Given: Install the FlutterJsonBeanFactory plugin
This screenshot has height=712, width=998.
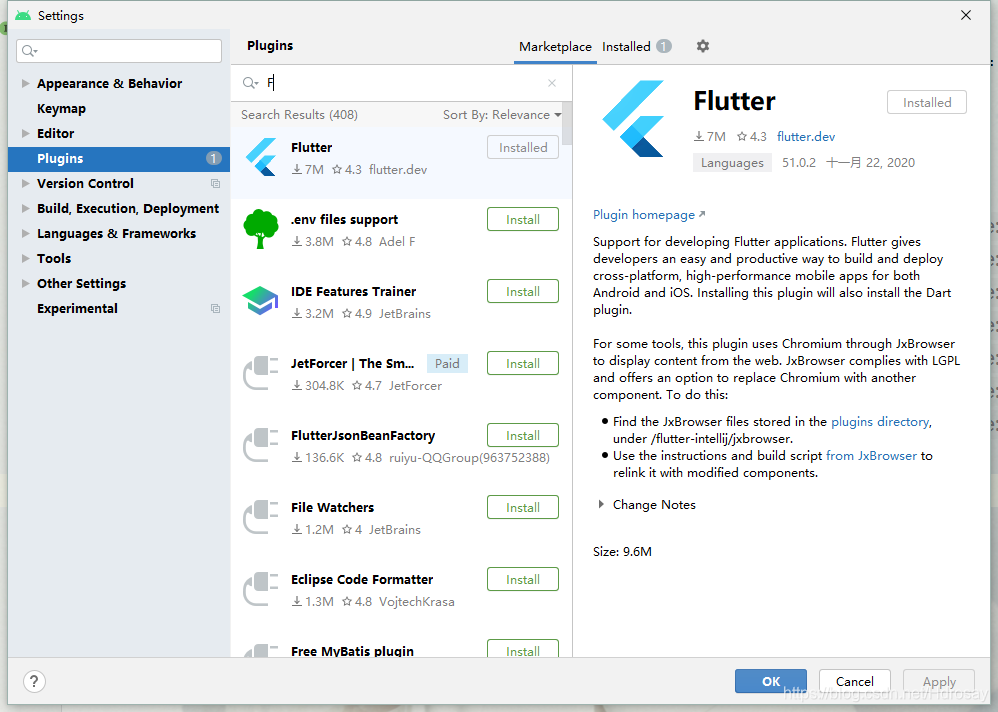Looking at the screenshot, I should 523,435.
